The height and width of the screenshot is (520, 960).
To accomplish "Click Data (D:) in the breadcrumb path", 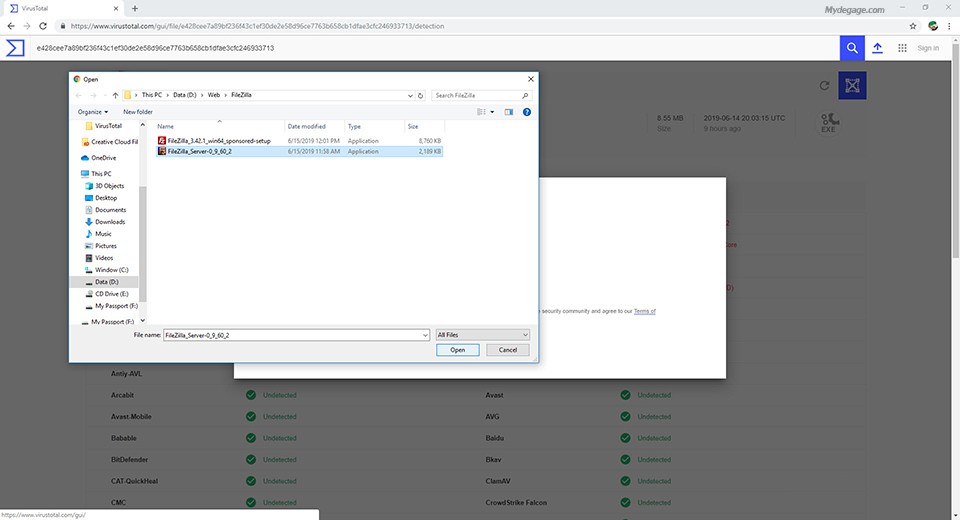I will click(x=185, y=95).
